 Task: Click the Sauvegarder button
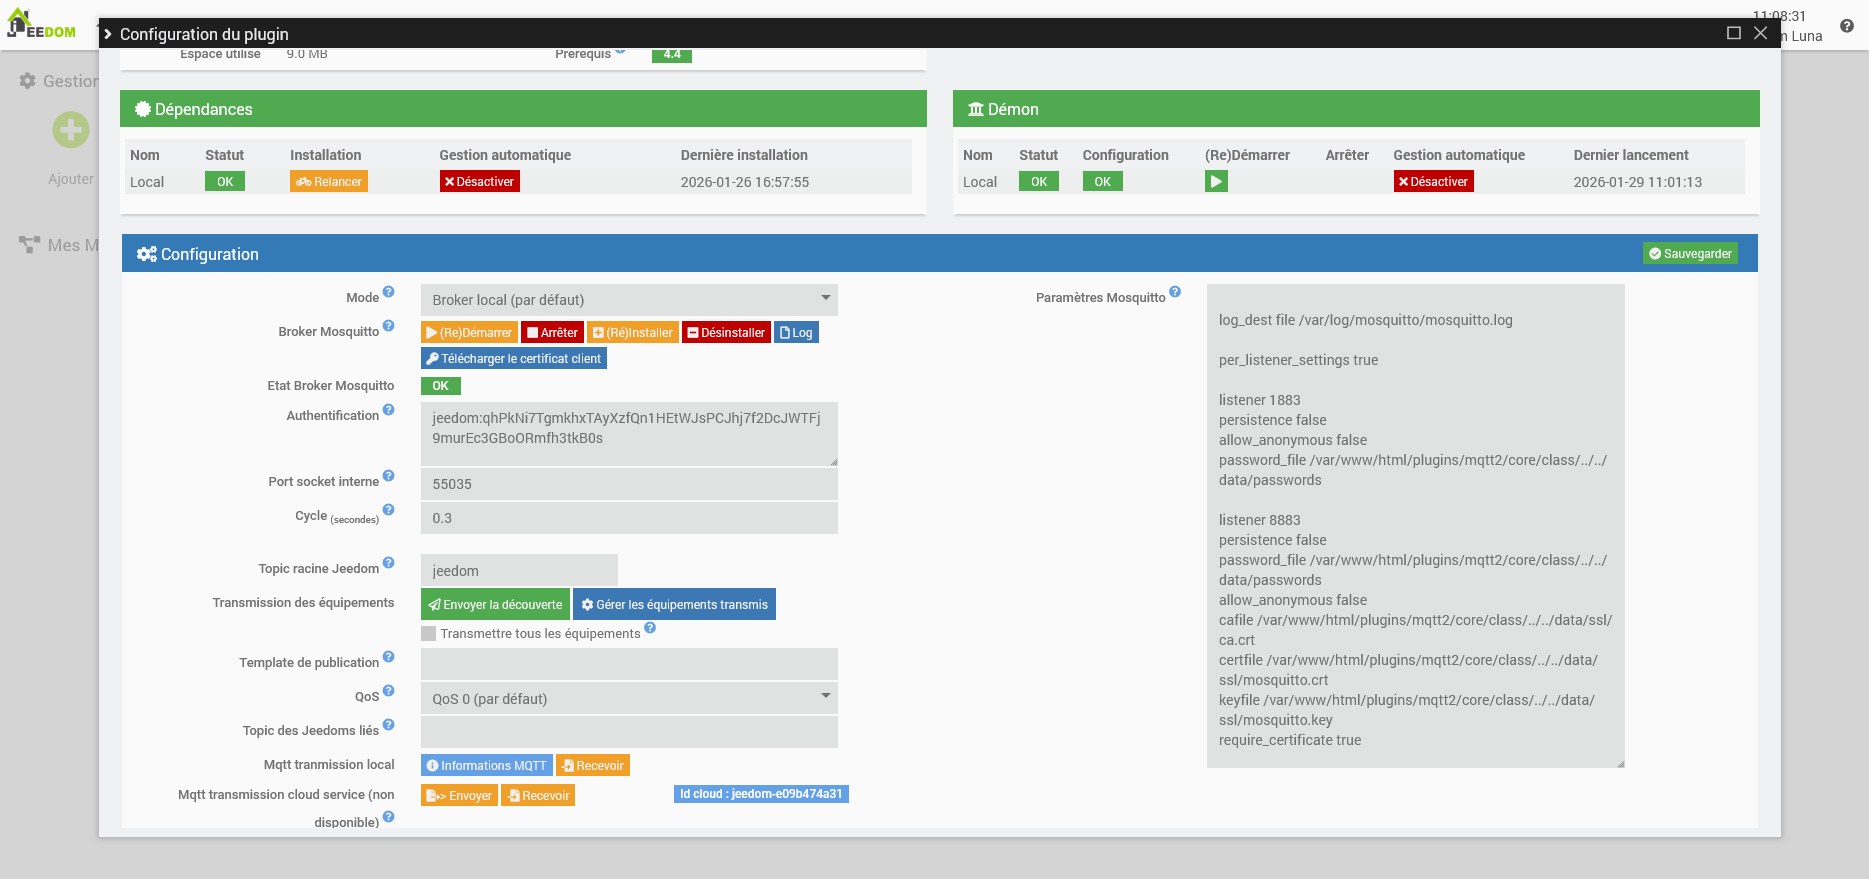point(1689,254)
